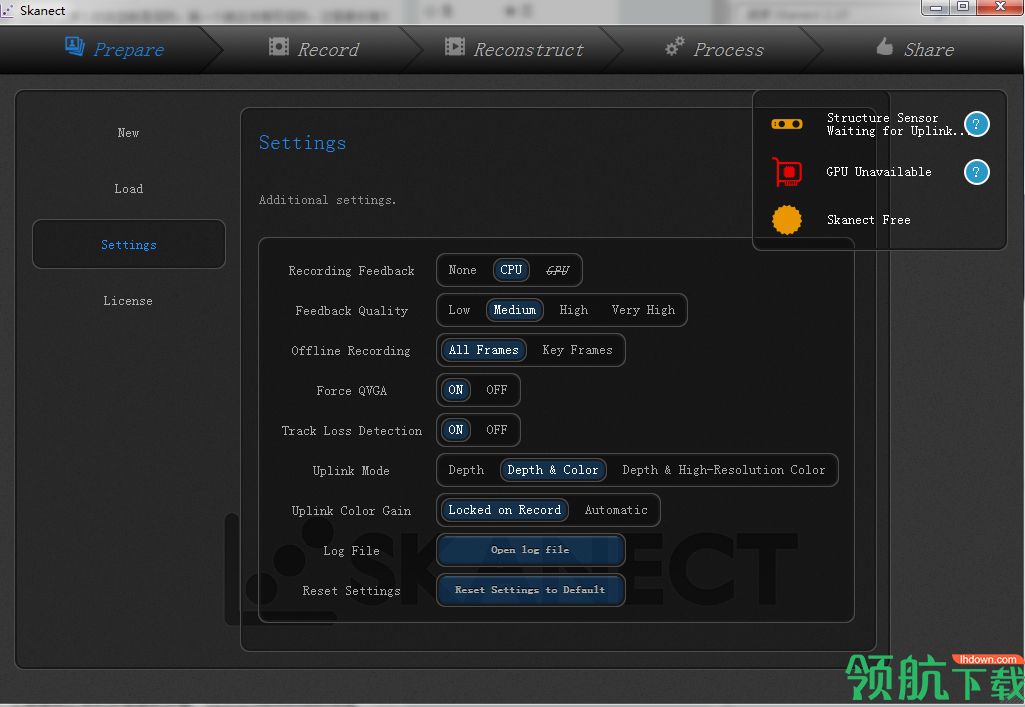Select the disabled GPU feedback option
Screen dimensions: 1025x707
(x=557, y=270)
